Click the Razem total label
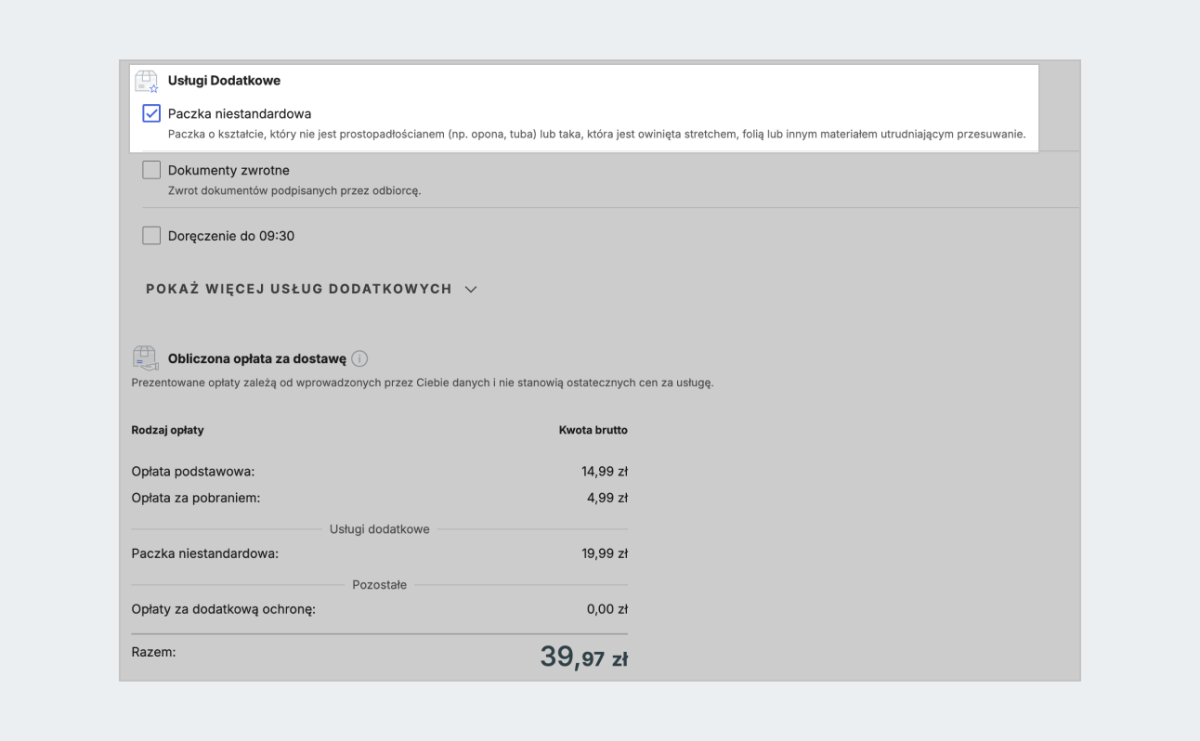 tap(154, 652)
